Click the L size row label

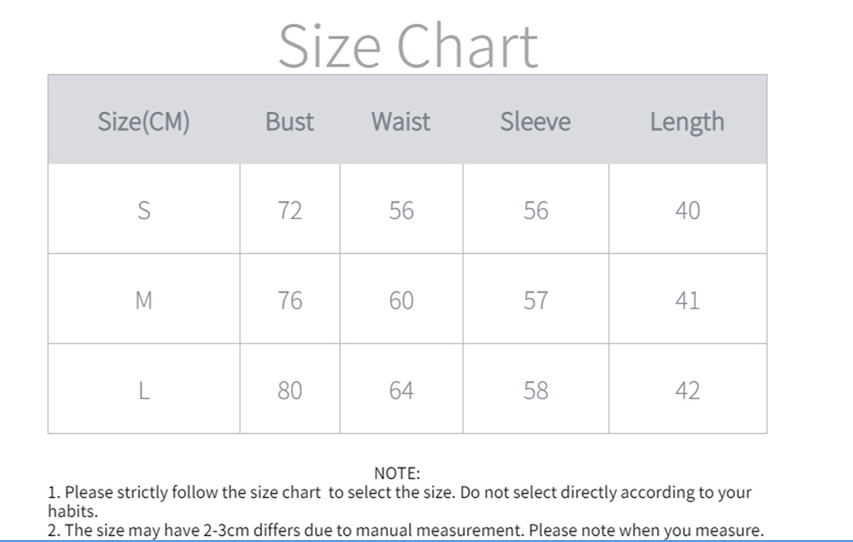(144, 390)
